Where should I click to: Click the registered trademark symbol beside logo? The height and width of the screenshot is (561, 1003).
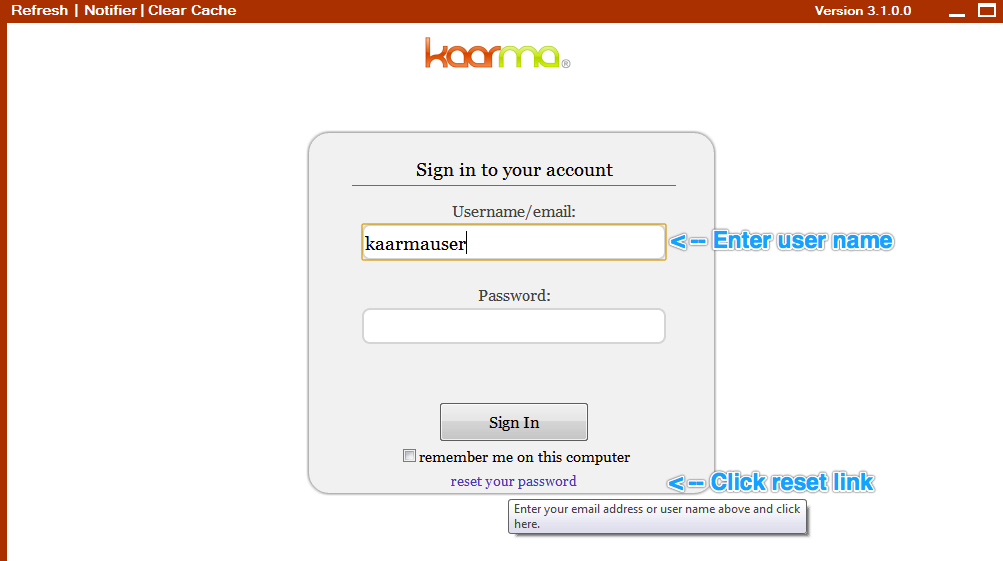coord(565,63)
